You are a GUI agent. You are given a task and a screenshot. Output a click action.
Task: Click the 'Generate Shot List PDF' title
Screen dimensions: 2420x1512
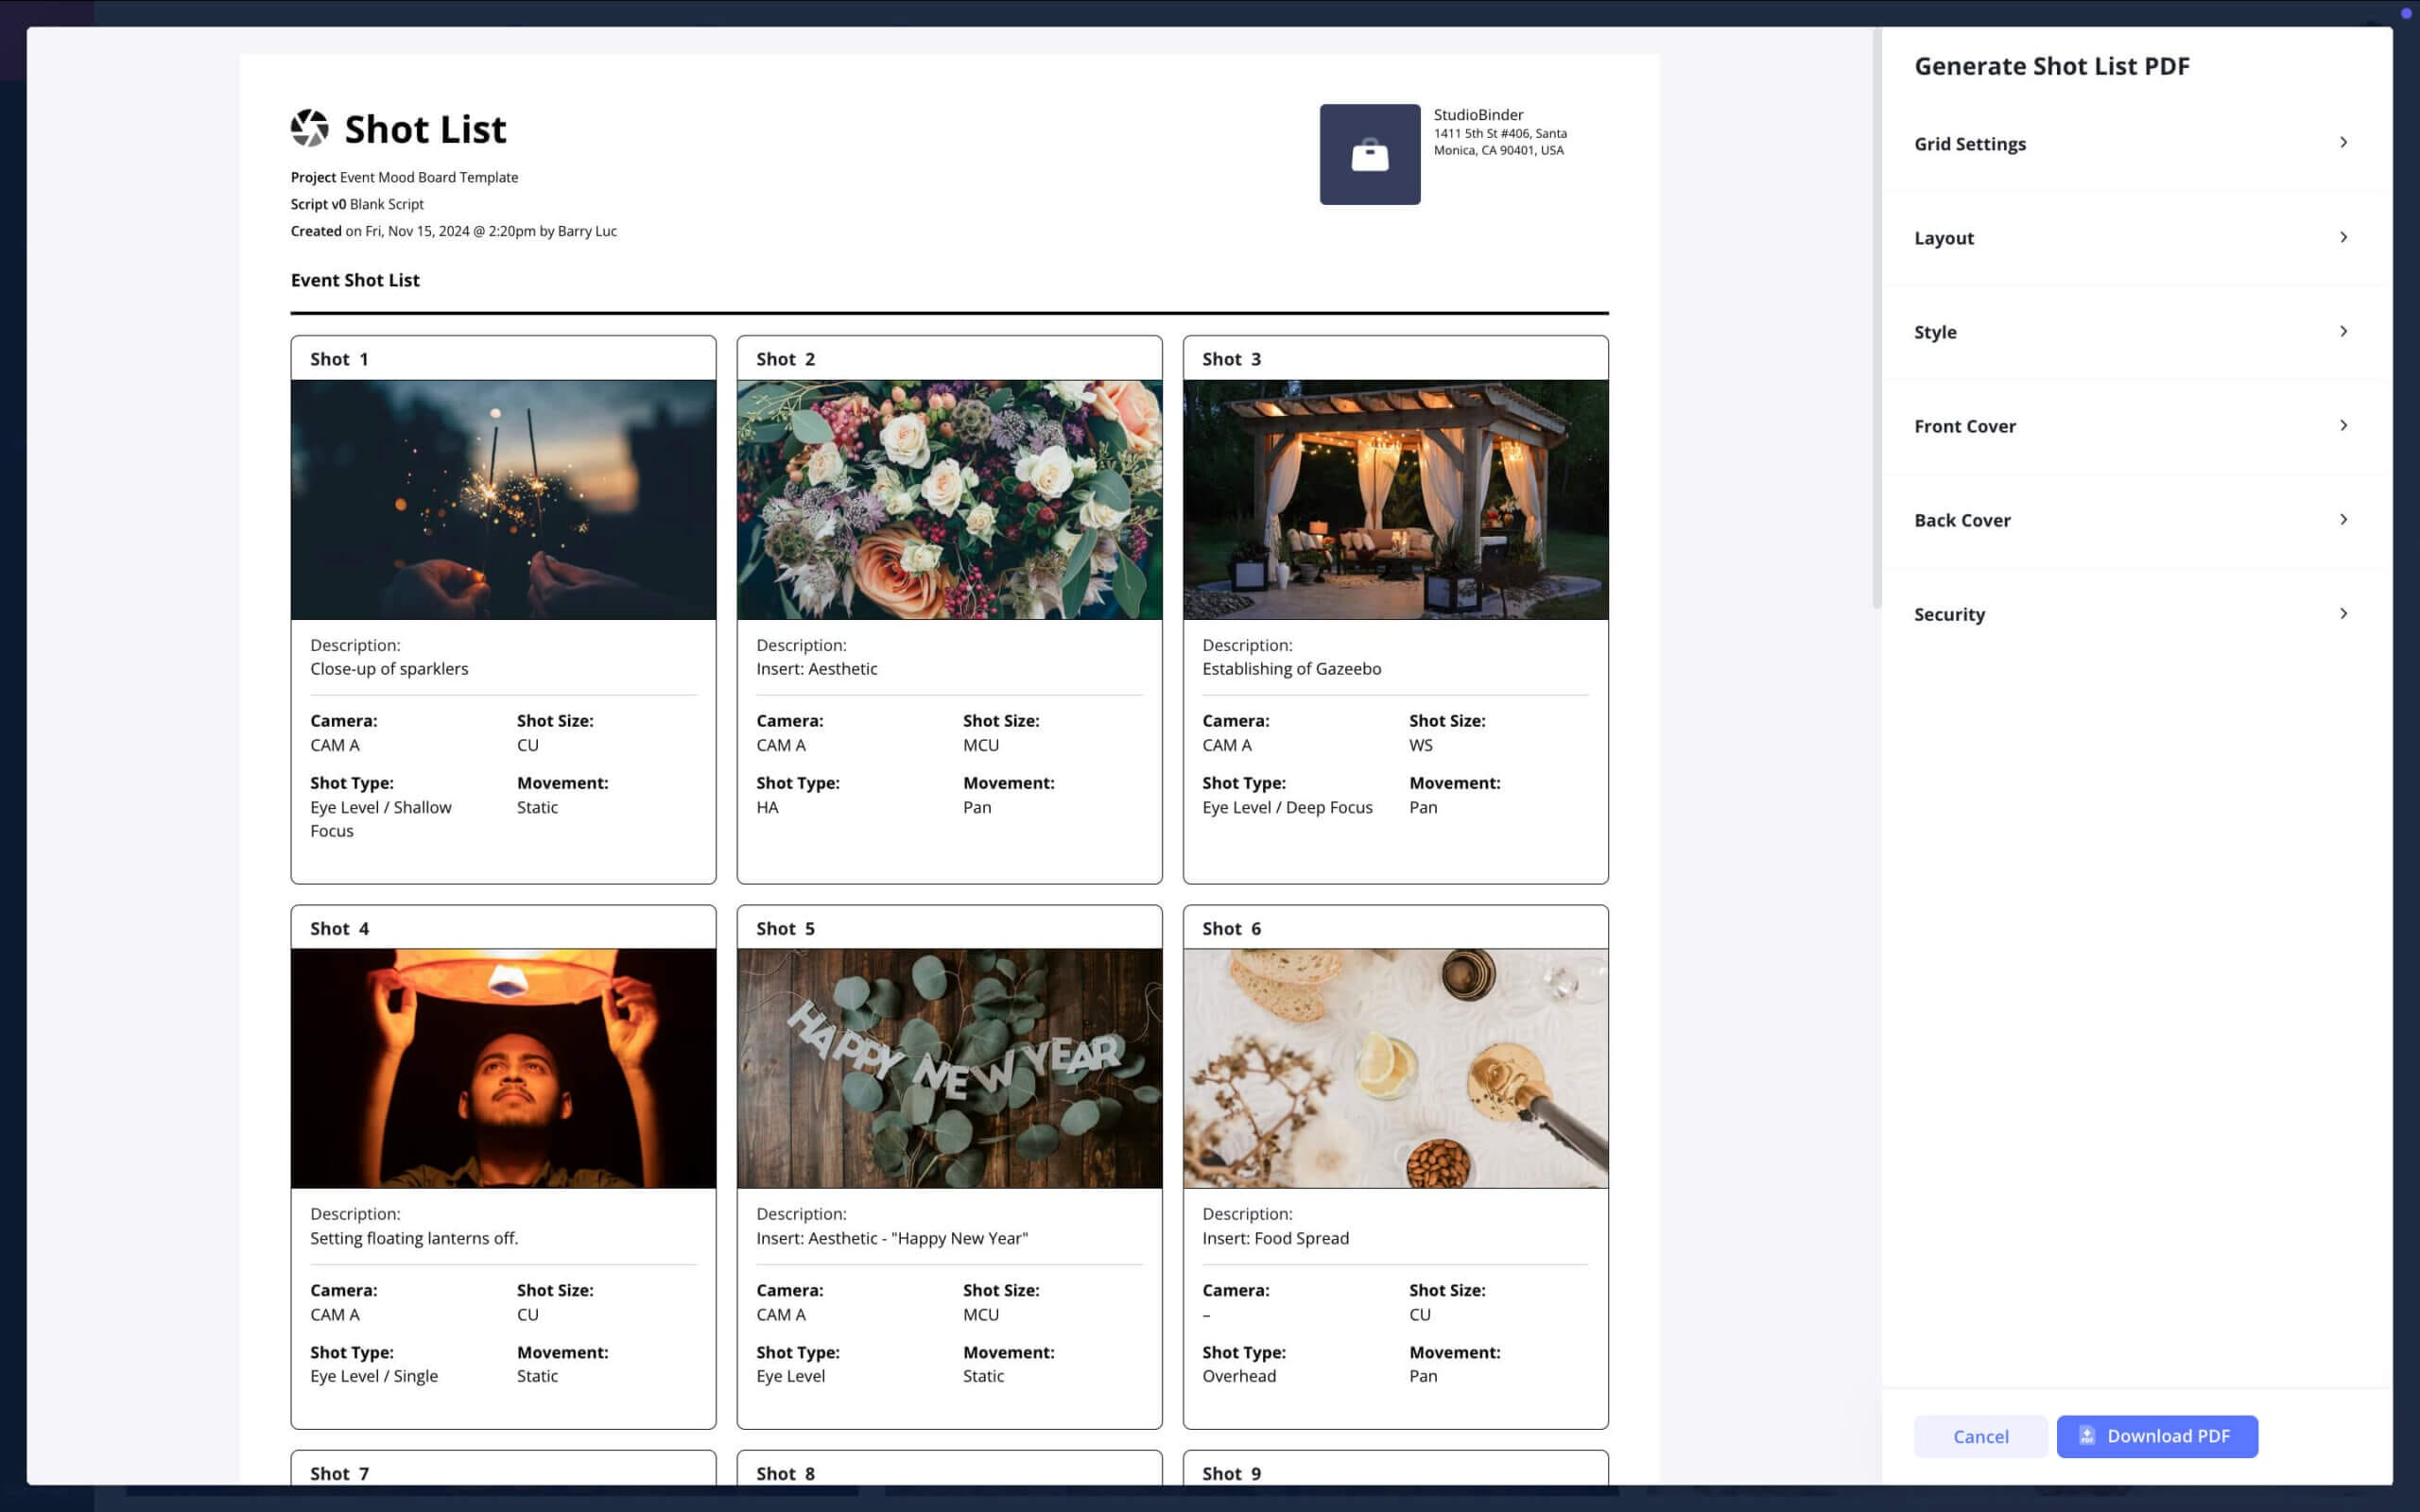(x=2051, y=66)
